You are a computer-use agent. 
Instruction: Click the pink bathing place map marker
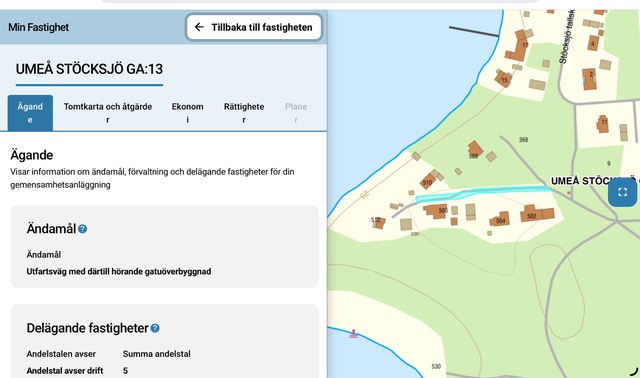(x=353, y=334)
